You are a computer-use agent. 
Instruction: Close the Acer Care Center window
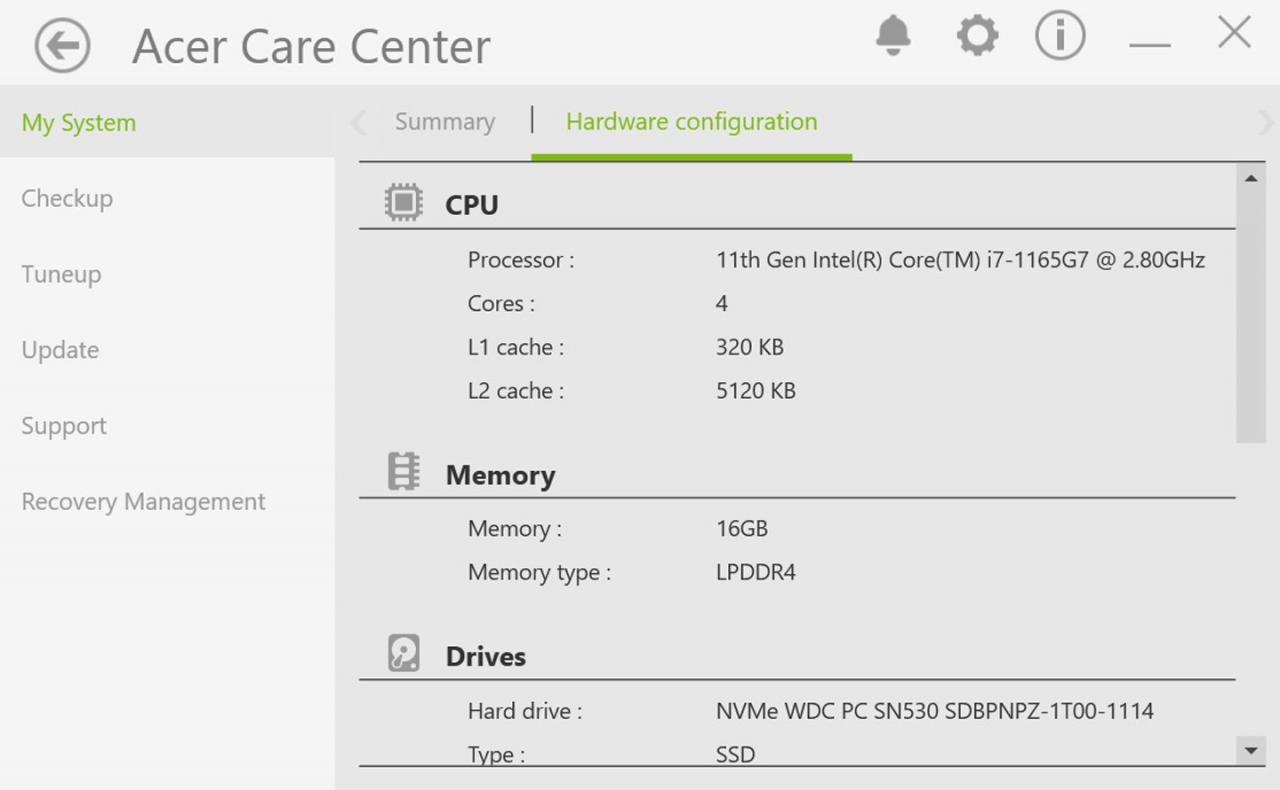tap(1234, 32)
